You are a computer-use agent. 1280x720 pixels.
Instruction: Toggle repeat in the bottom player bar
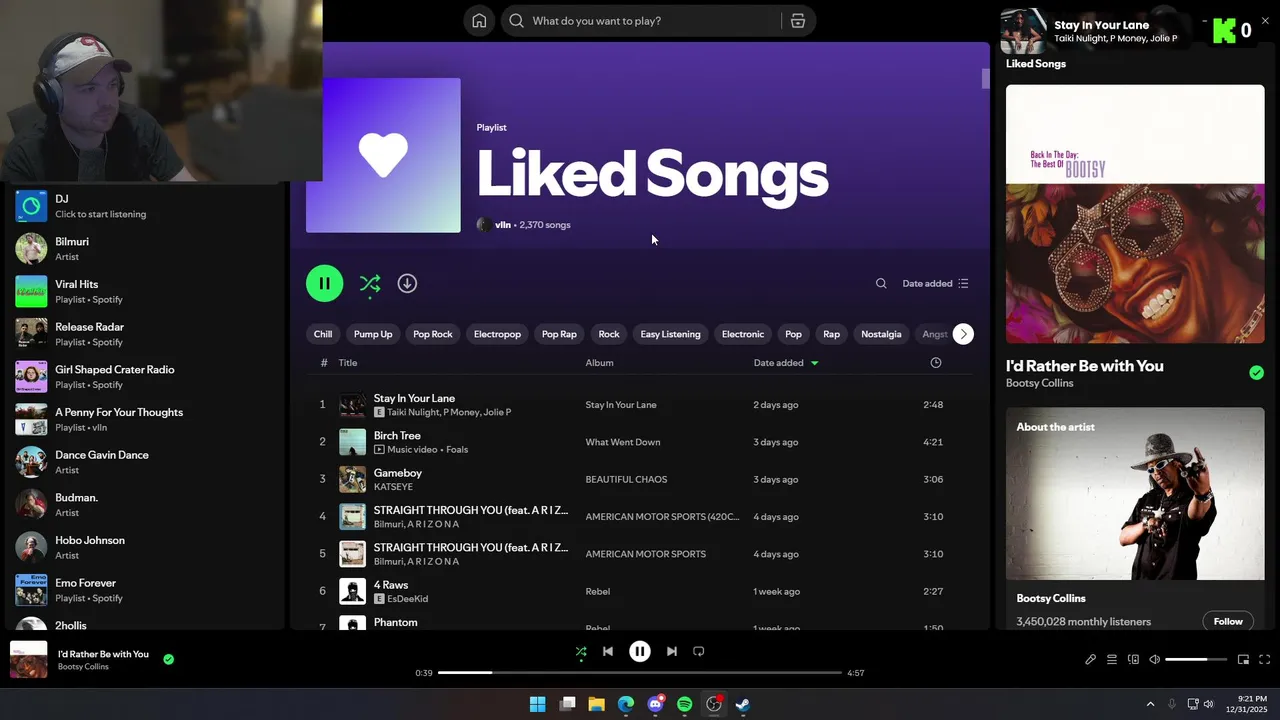click(699, 651)
